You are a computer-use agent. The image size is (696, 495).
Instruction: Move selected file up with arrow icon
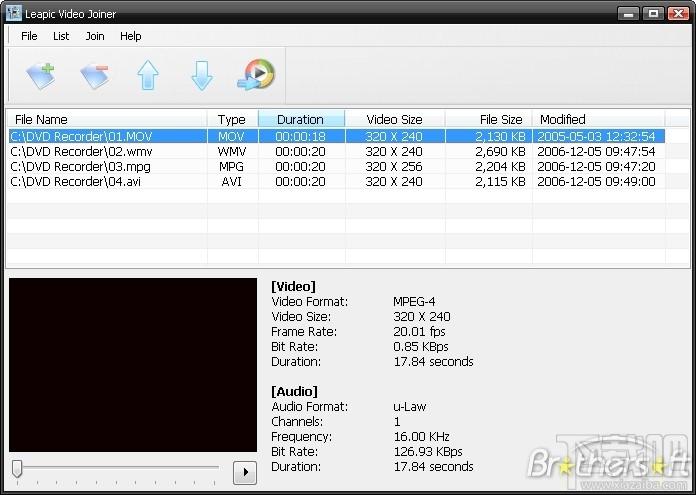148,75
